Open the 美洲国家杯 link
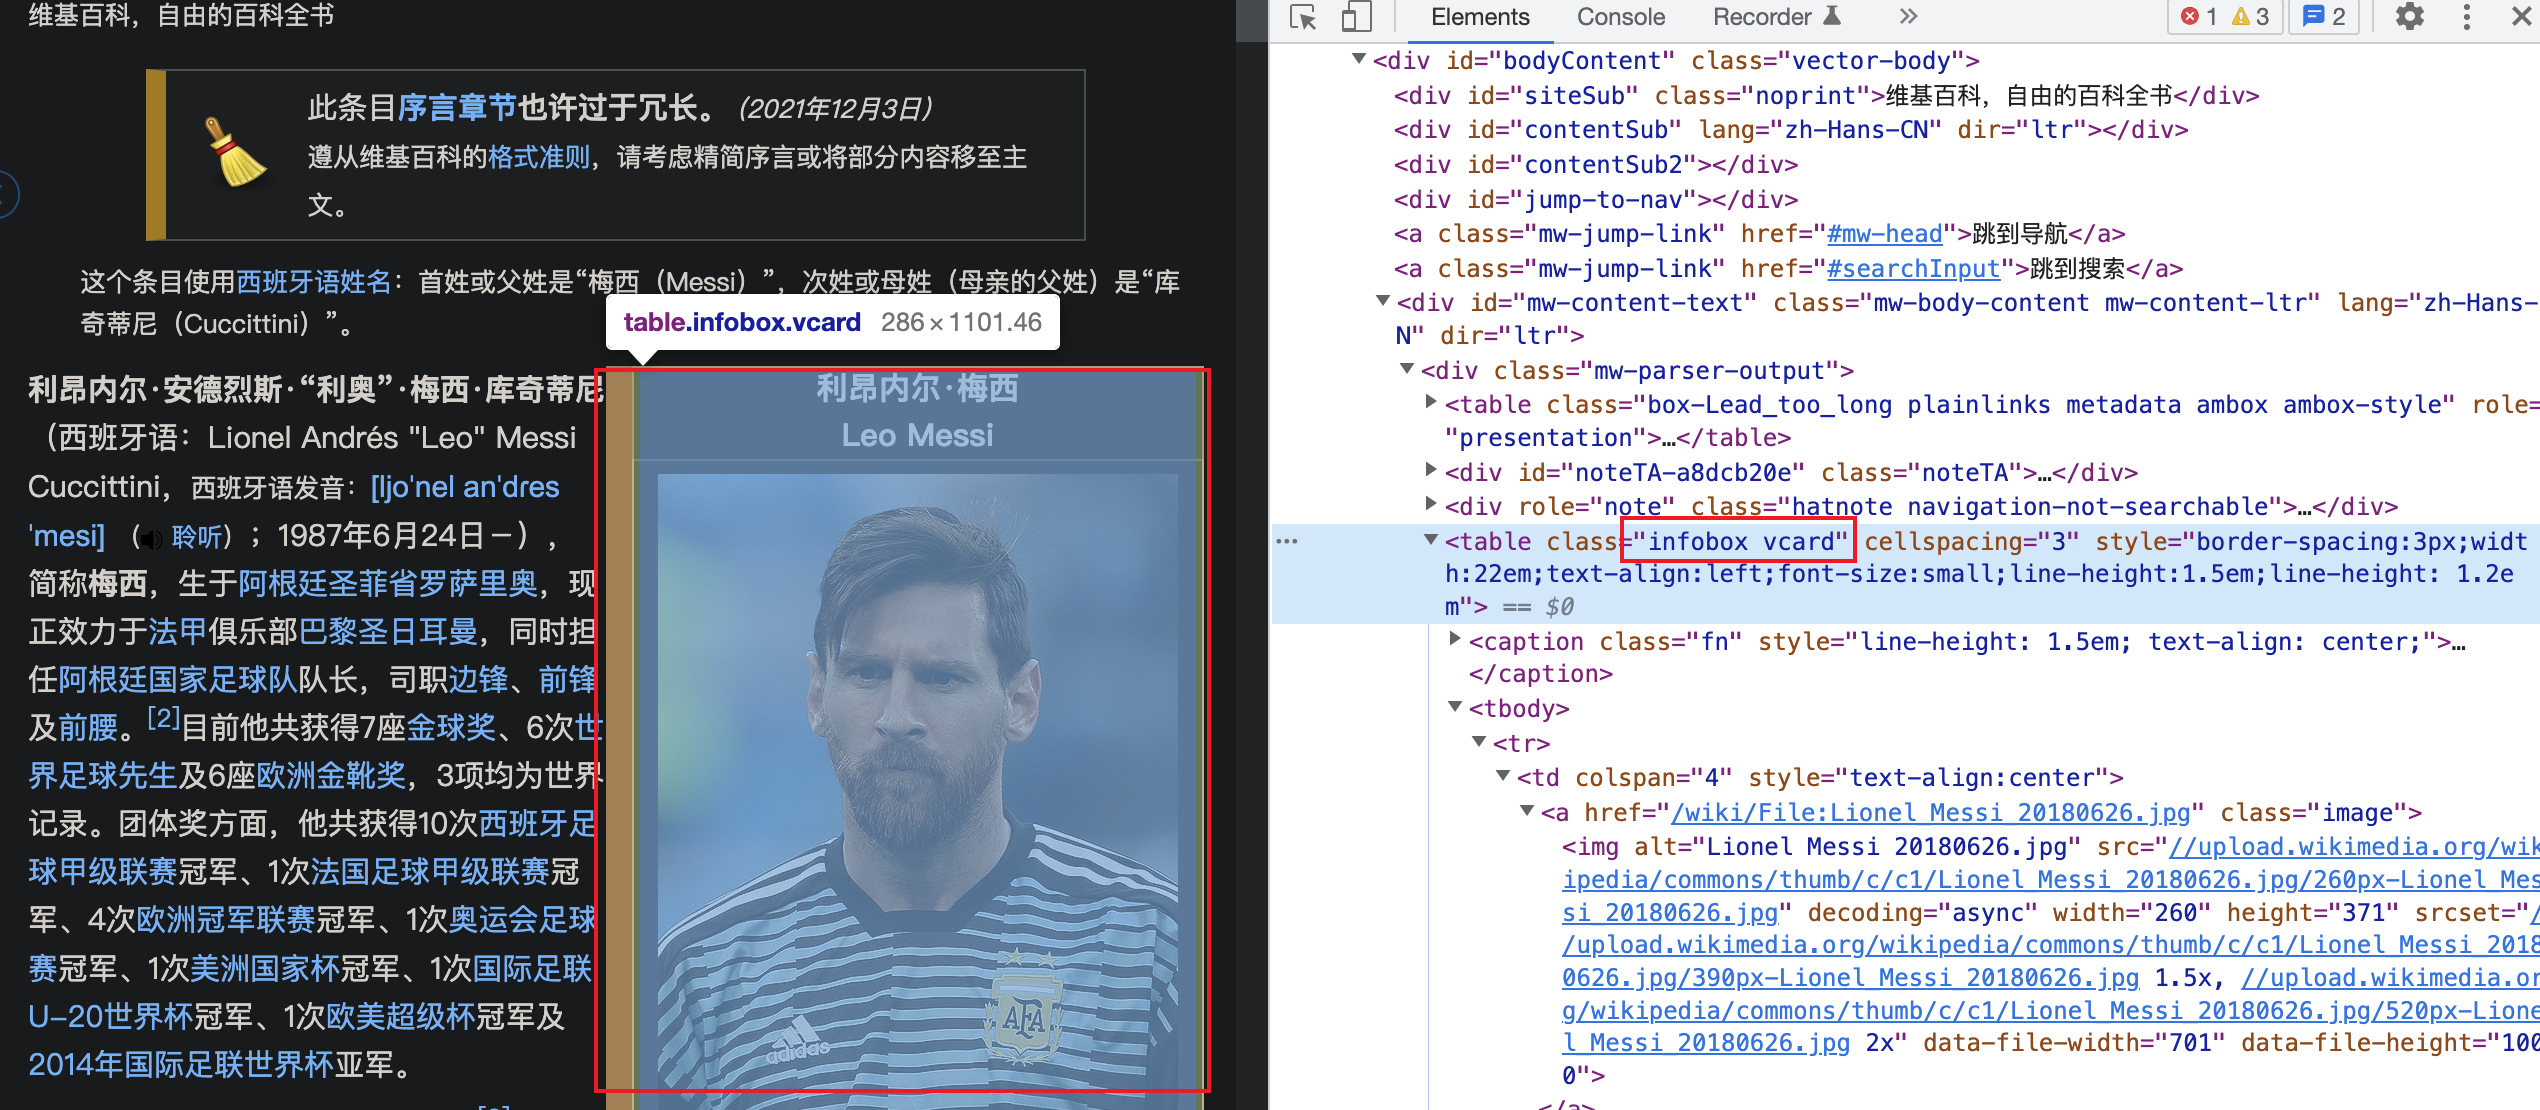The width and height of the screenshot is (2540, 1110). 265,967
